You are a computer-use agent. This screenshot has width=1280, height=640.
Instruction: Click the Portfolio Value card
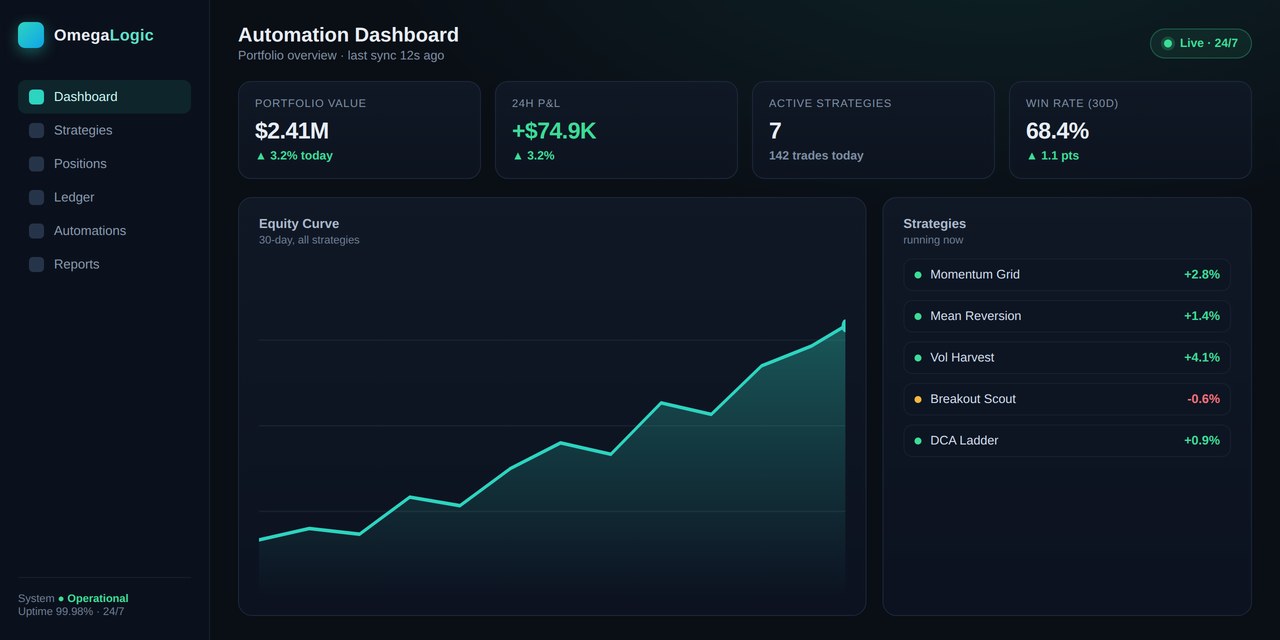[359, 130]
